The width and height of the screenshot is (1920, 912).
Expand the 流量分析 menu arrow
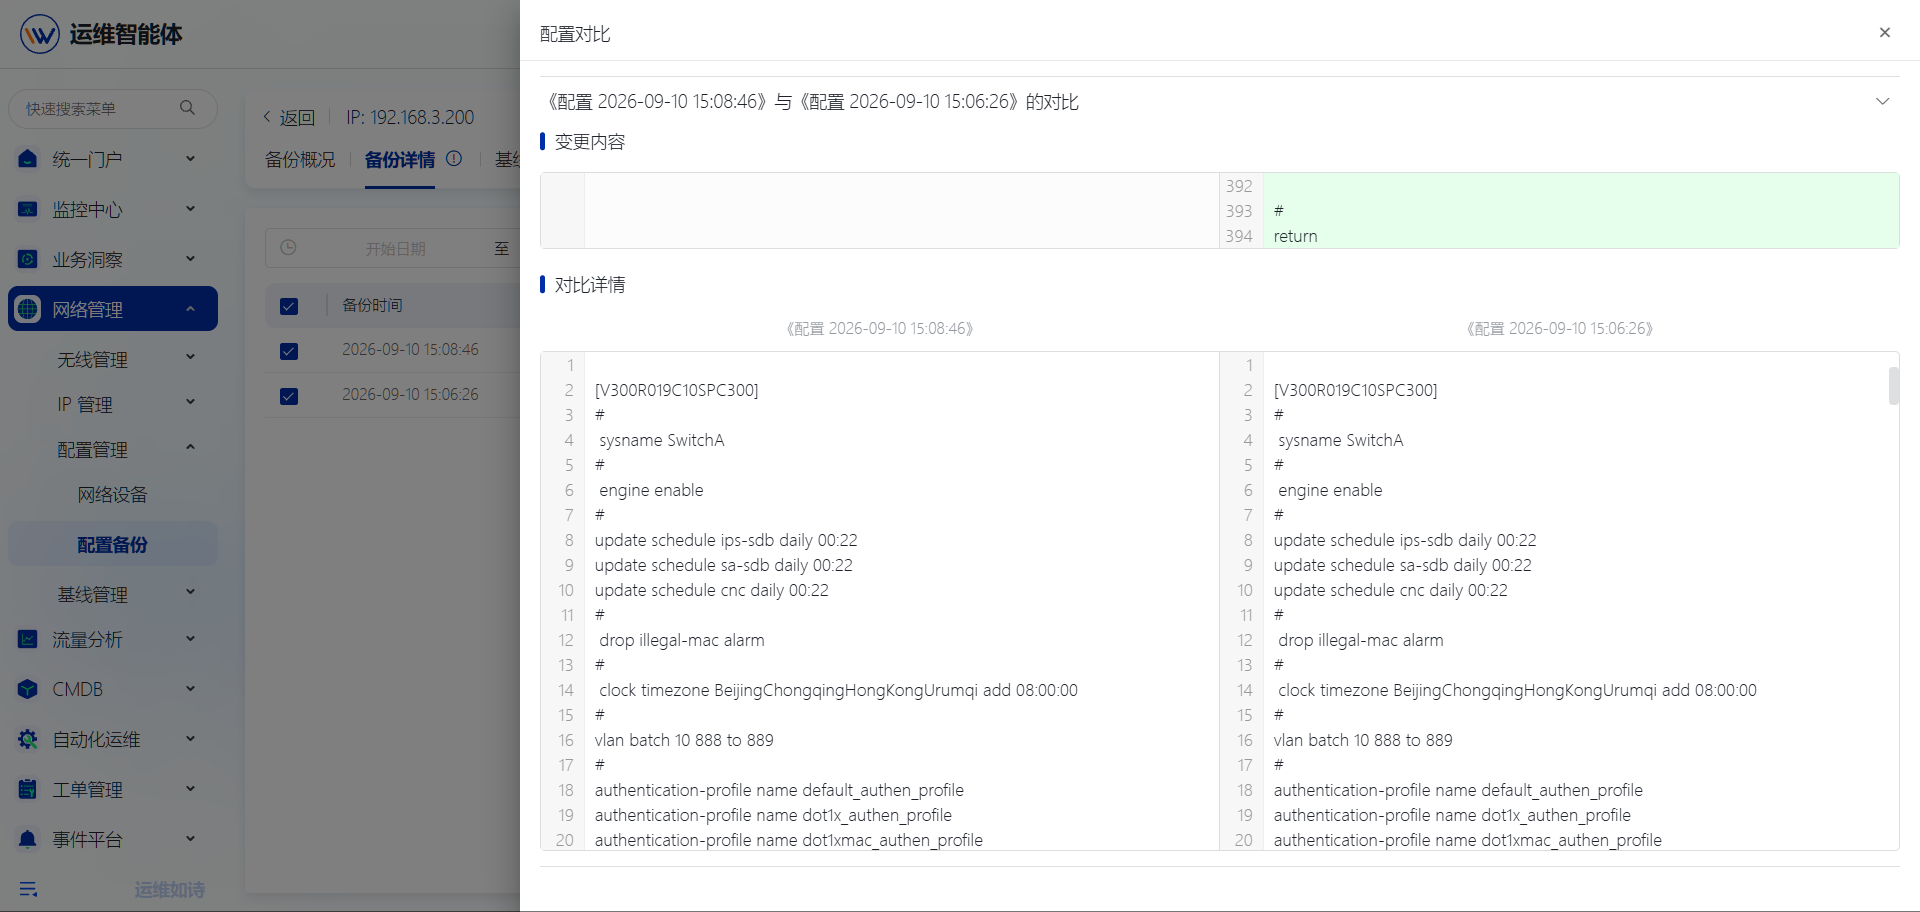point(190,639)
